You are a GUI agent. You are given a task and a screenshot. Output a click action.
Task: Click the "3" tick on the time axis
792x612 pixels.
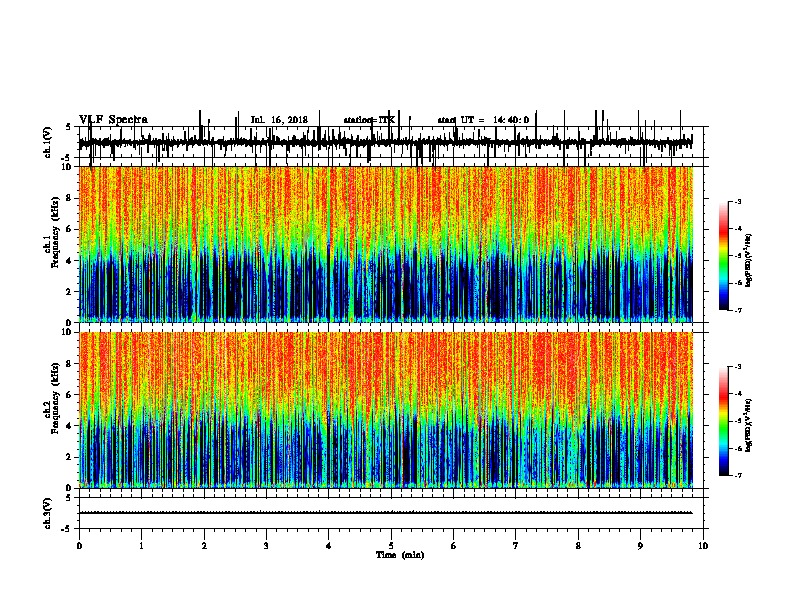click(266, 546)
